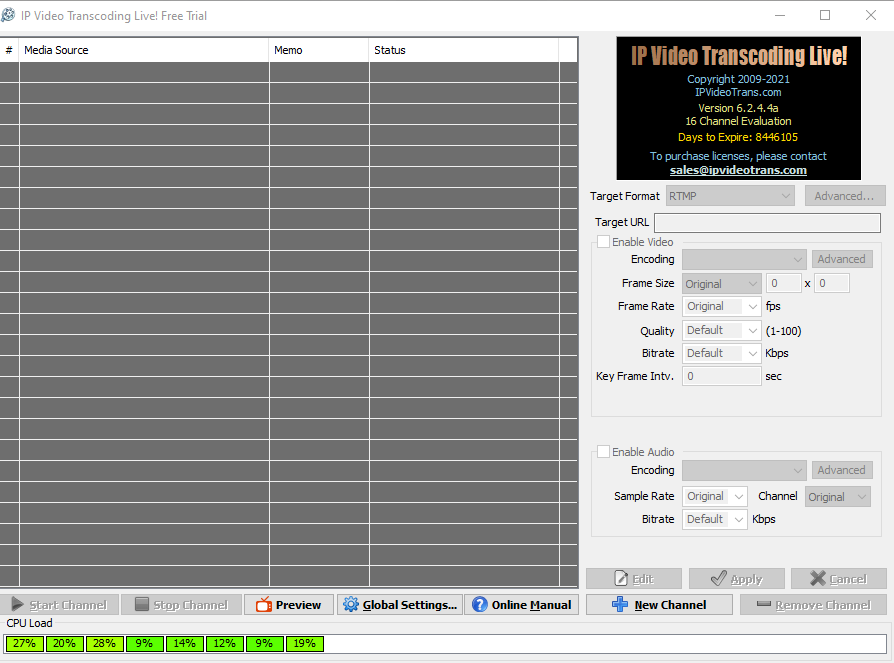This screenshot has height=663, width=894.
Task: Click the Apply checkmark icon
Action: (x=717, y=579)
